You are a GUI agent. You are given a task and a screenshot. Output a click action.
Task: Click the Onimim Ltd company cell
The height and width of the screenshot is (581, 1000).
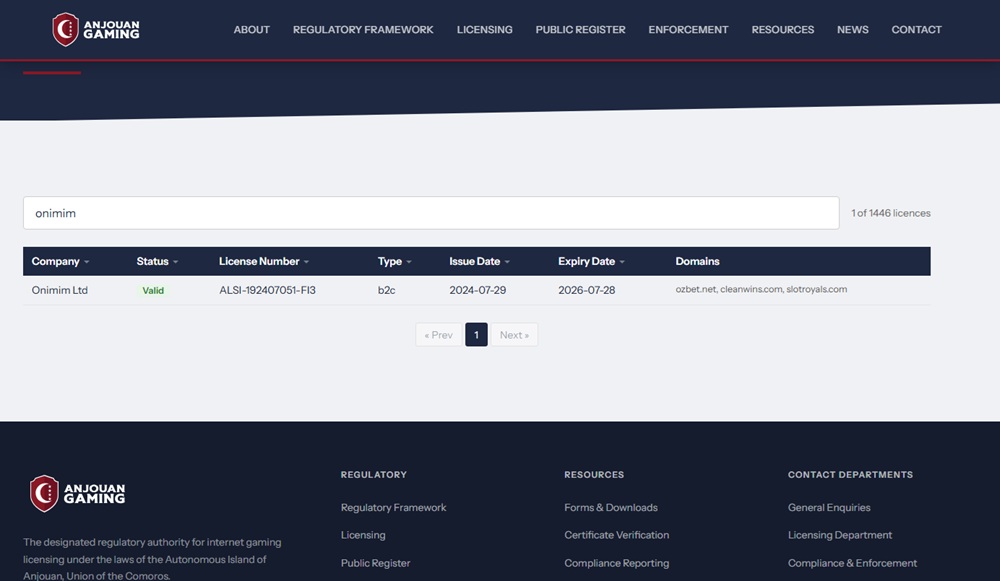click(x=60, y=290)
